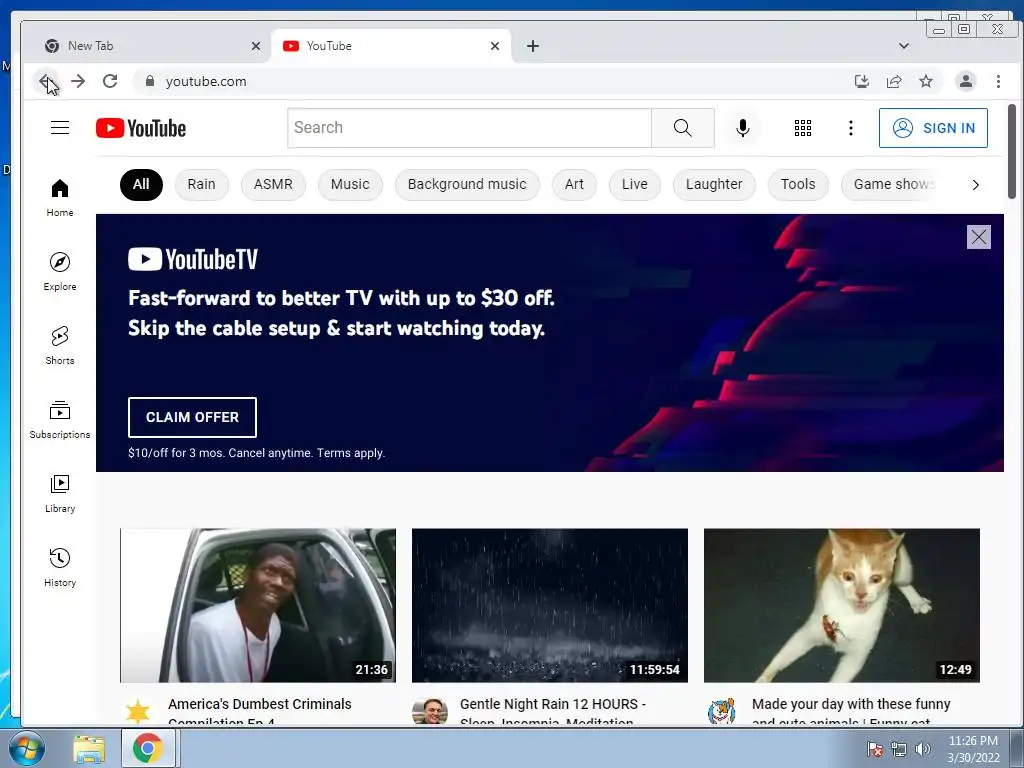1024x768 pixels.
Task: Open Explore in sidebar
Action: pyautogui.click(x=59, y=272)
